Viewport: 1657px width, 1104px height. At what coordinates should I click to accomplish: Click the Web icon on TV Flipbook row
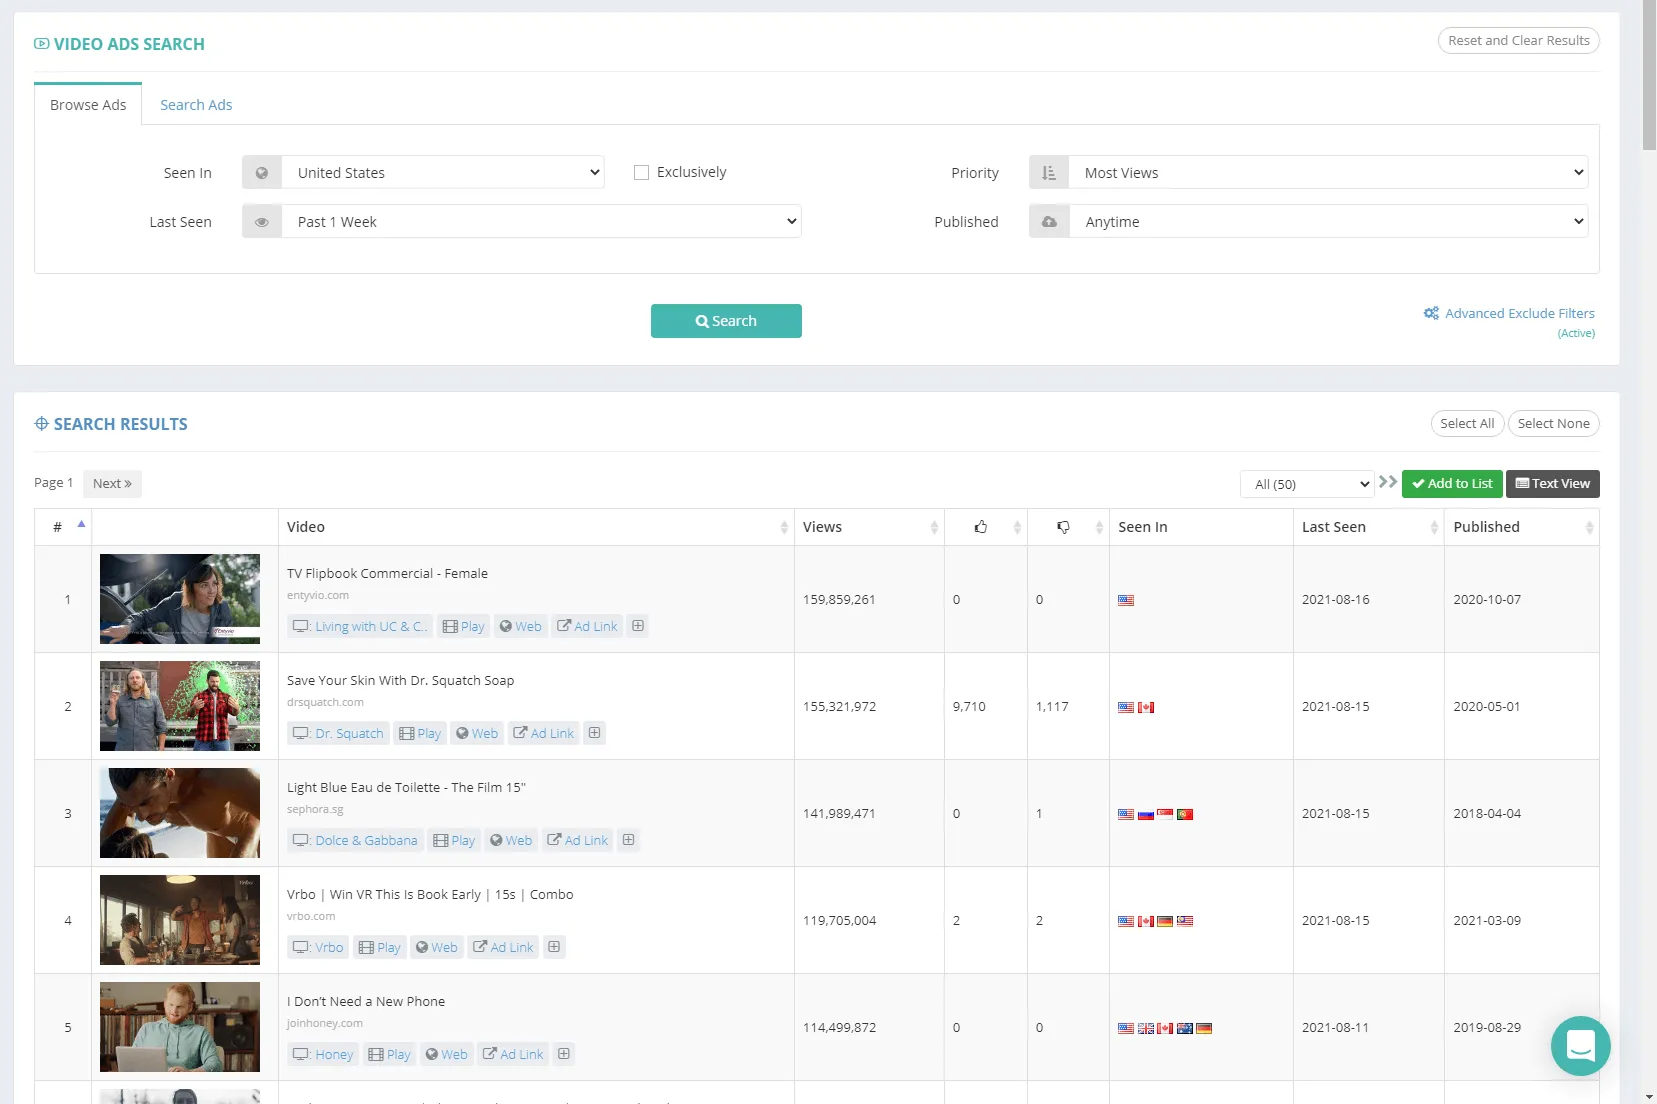click(x=521, y=625)
